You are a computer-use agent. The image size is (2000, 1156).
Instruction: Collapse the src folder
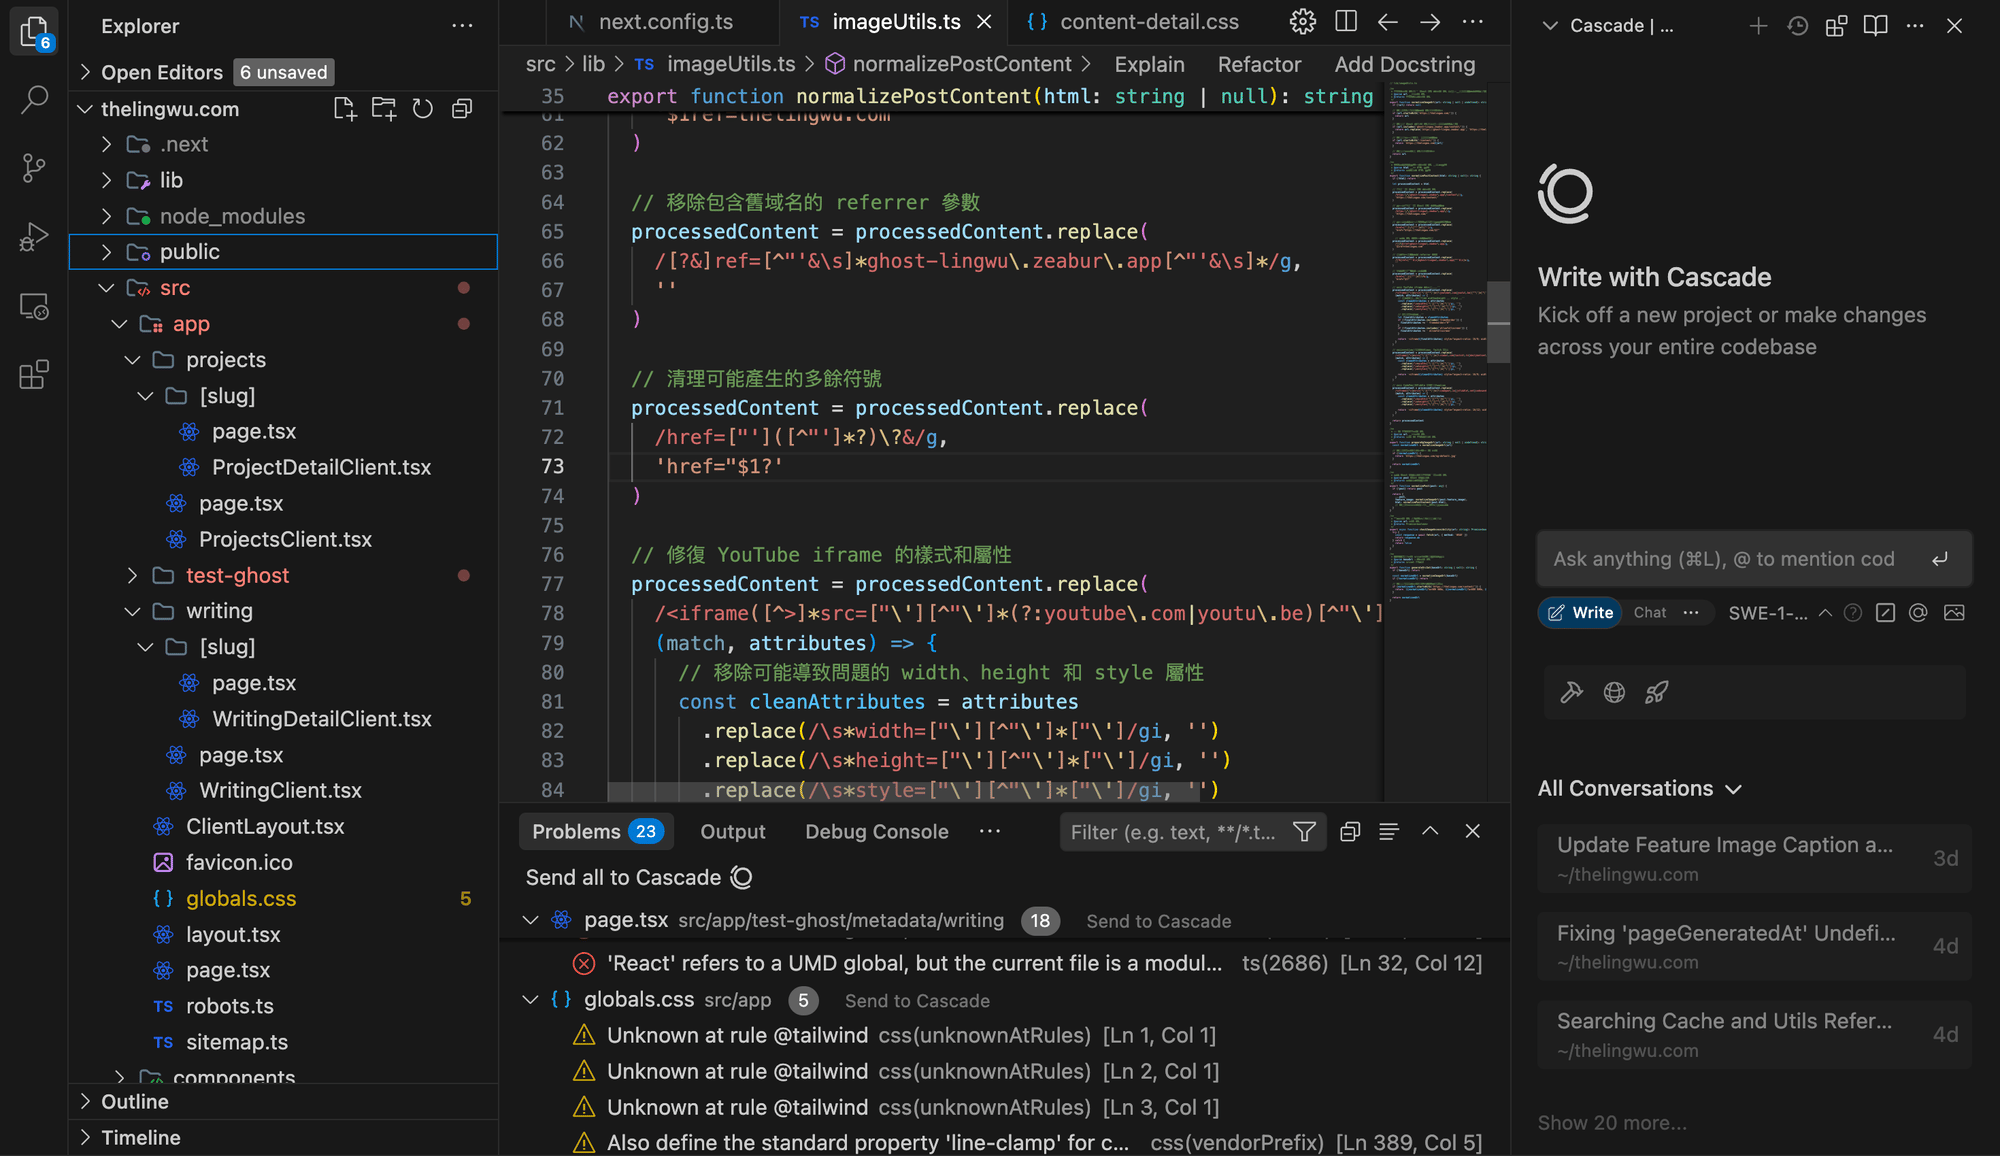click(x=283, y=288)
